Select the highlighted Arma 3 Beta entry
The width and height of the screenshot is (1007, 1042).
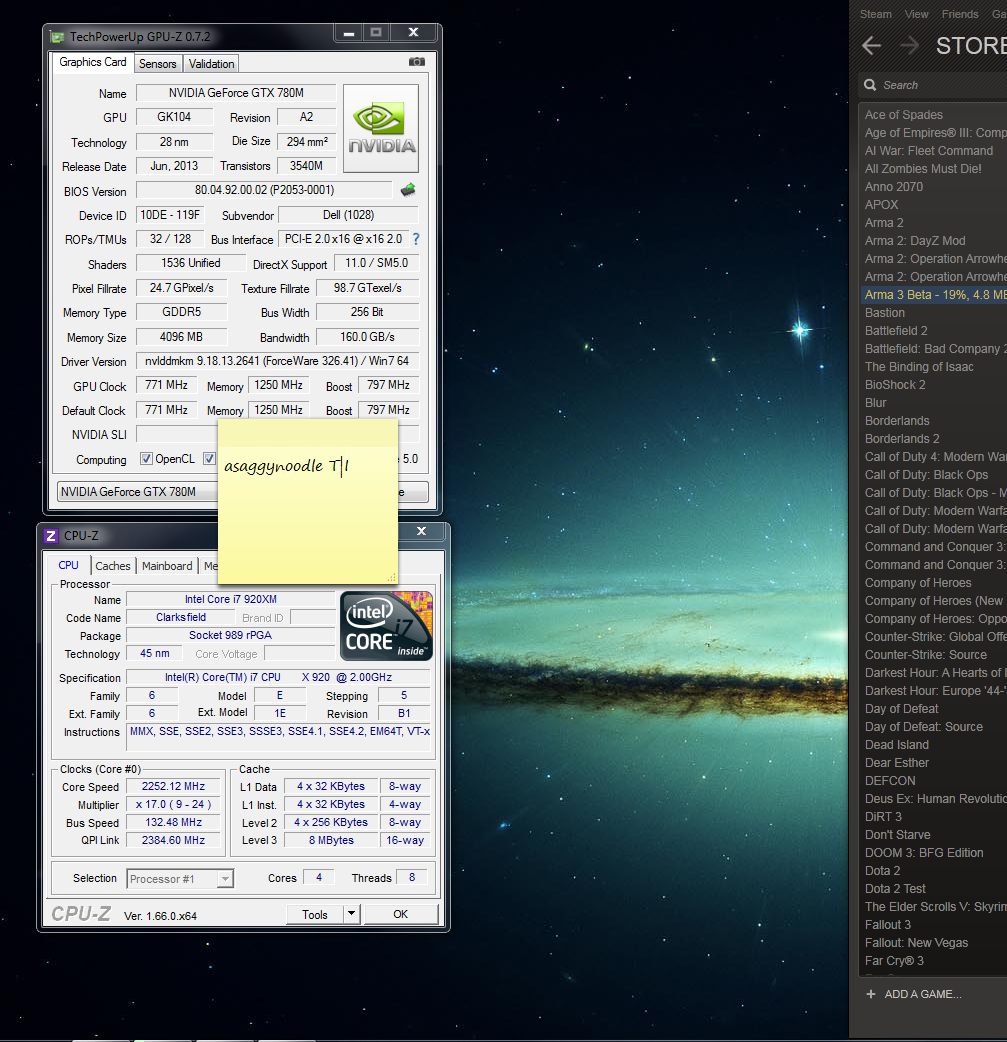point(933,294)
